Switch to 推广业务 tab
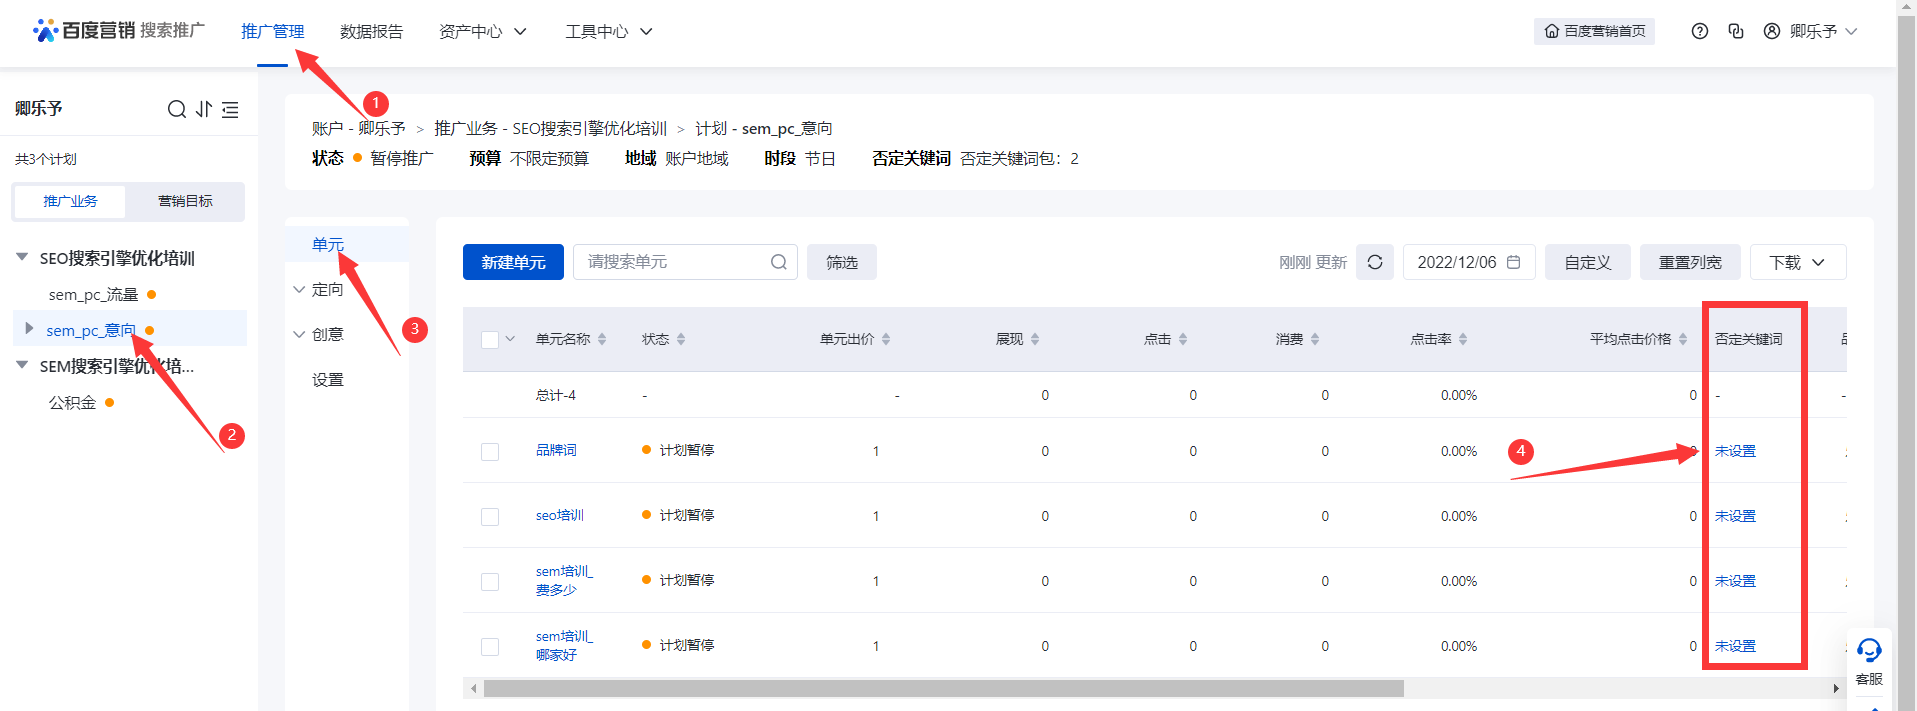The width and height of the screenshot is (1917, 711). pyautogui.click(x=70, y=201)
